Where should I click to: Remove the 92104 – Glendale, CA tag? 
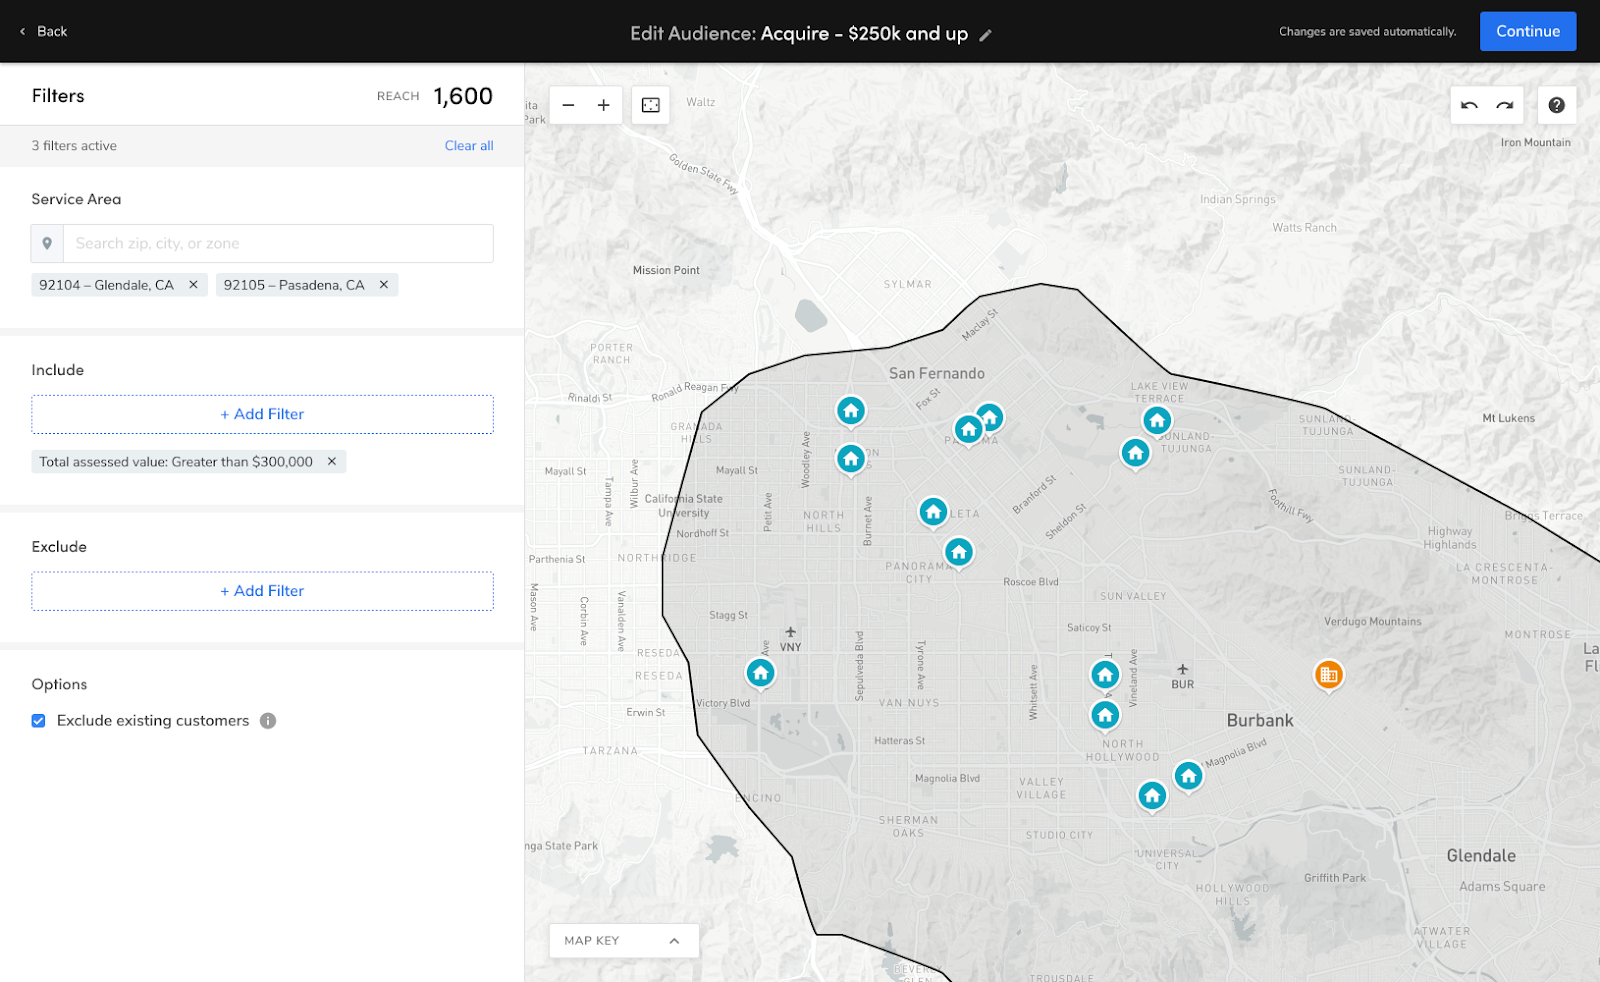(193, 285)
